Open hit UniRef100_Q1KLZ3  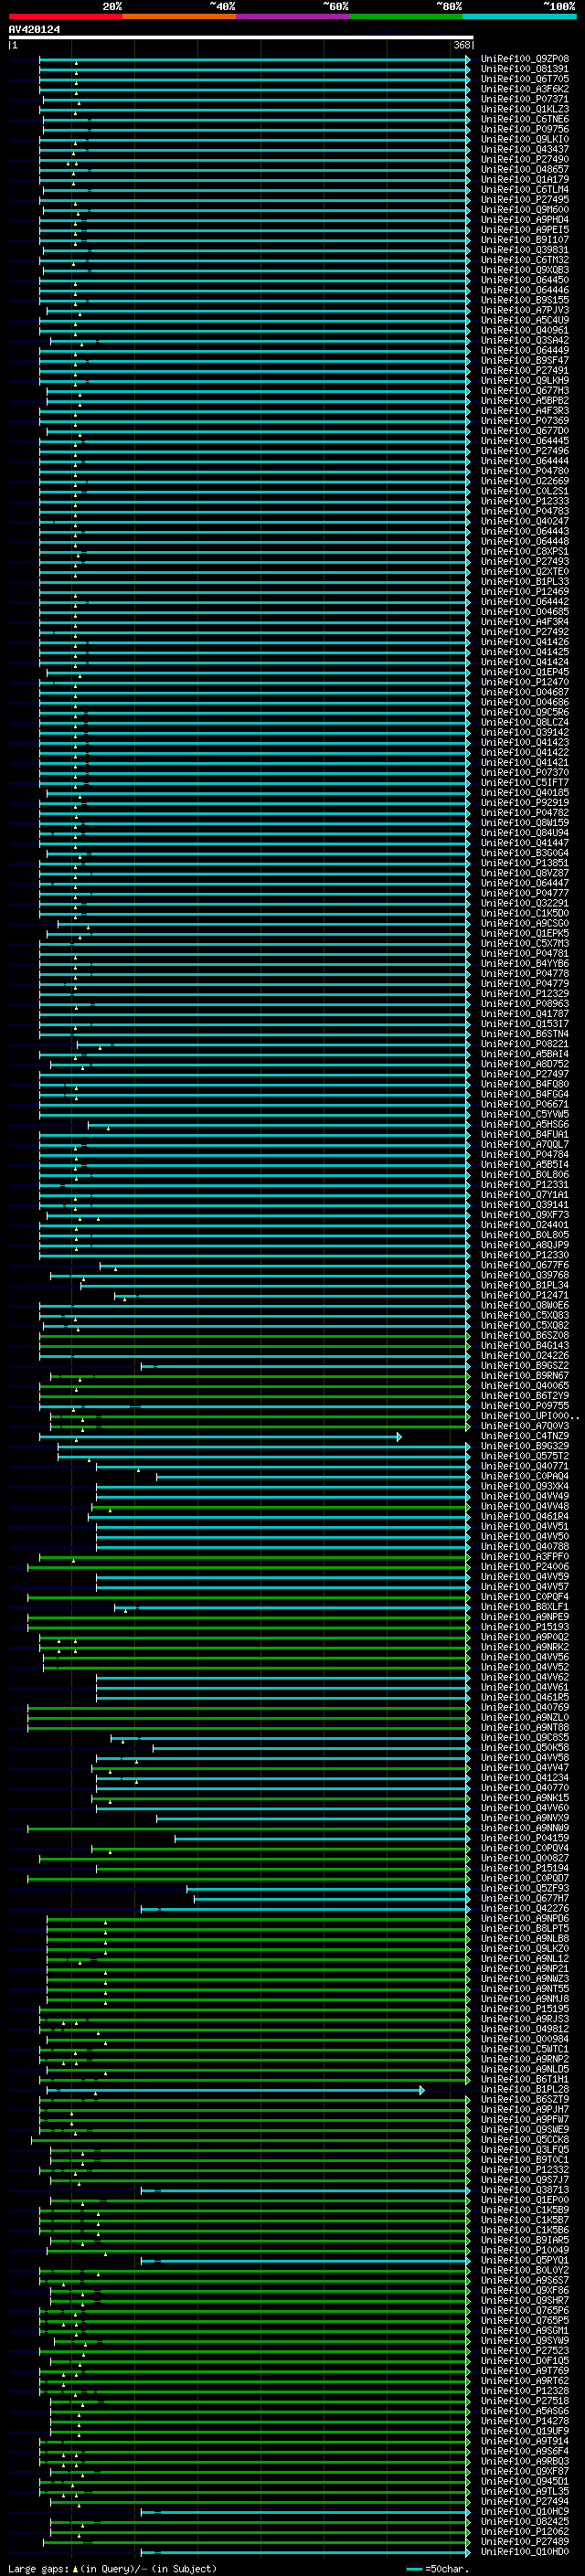[x=524, y=109]
